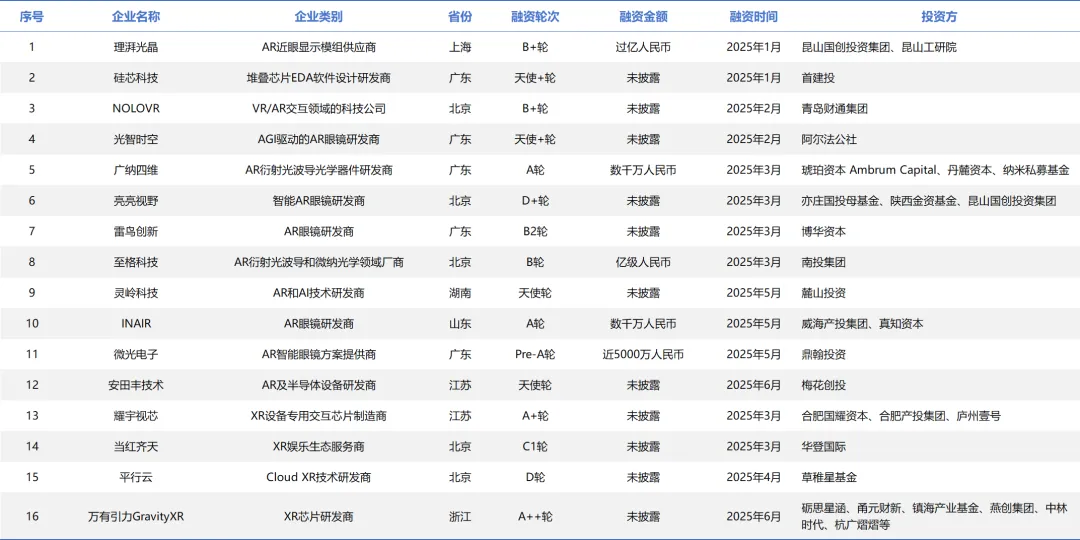Click funding amount 过亿人民币

click(x=643, y=48)
